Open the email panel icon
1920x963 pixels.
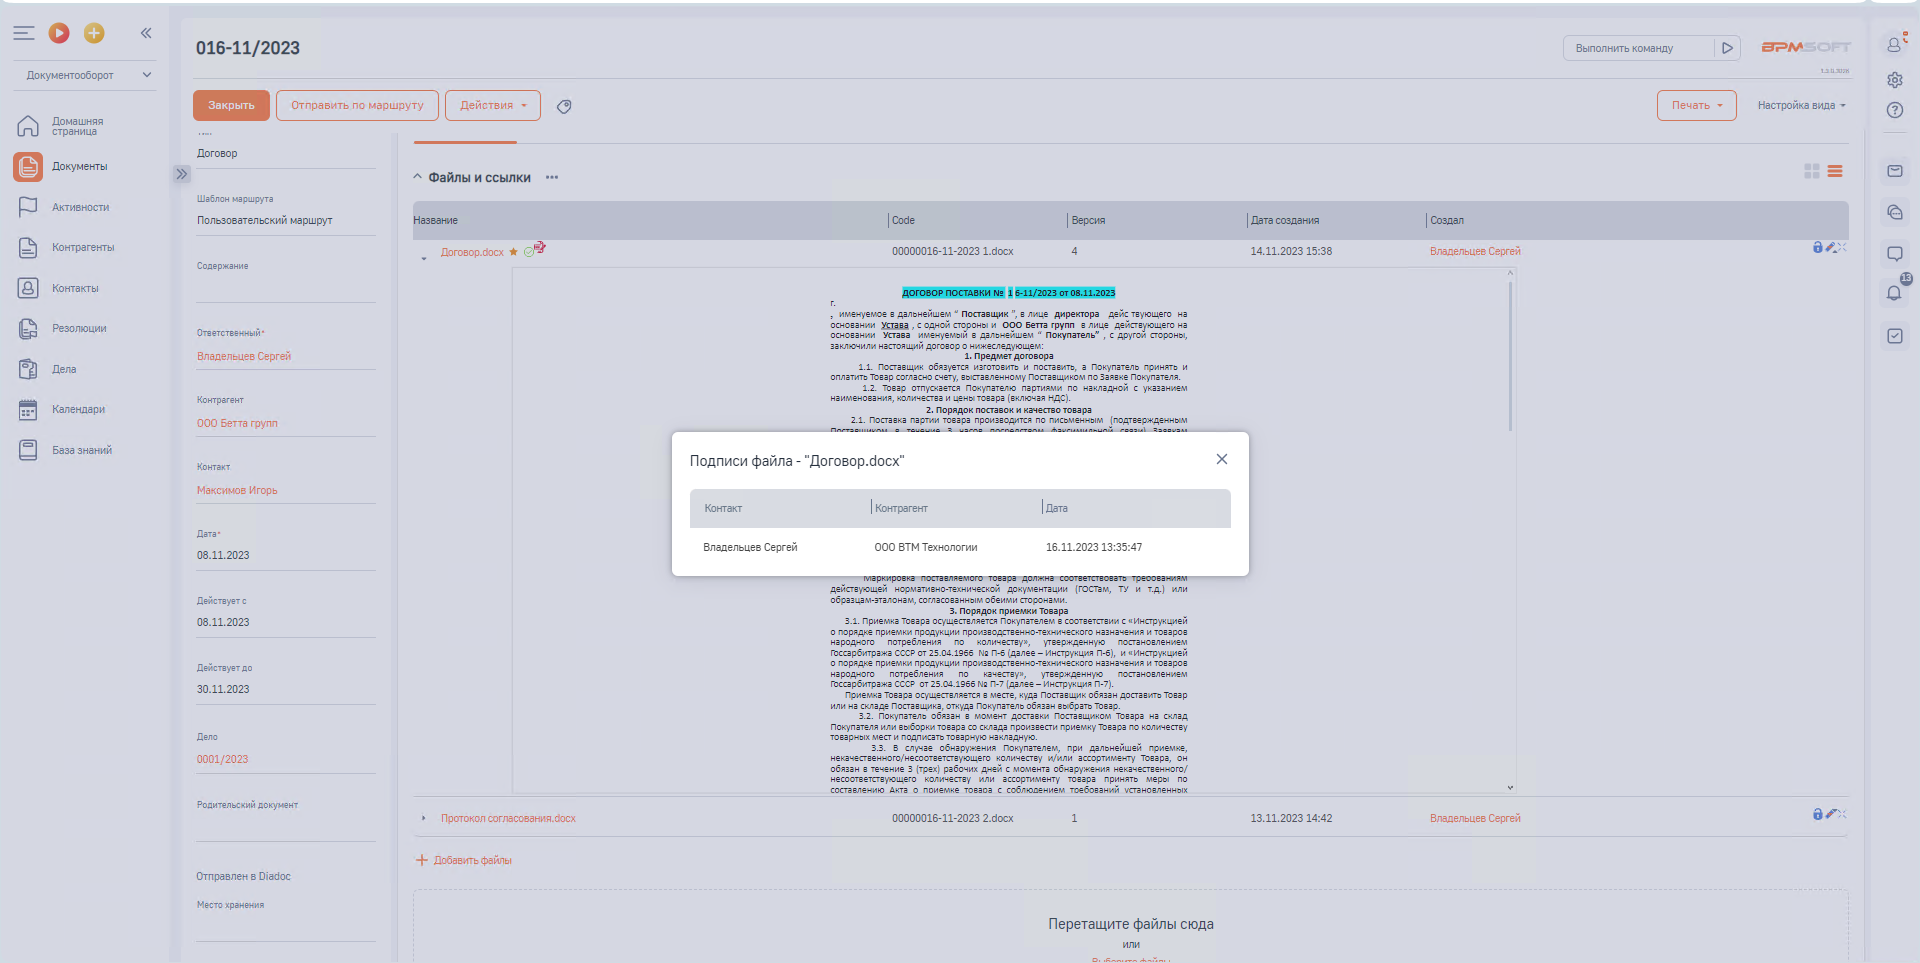pos(1895,171)
